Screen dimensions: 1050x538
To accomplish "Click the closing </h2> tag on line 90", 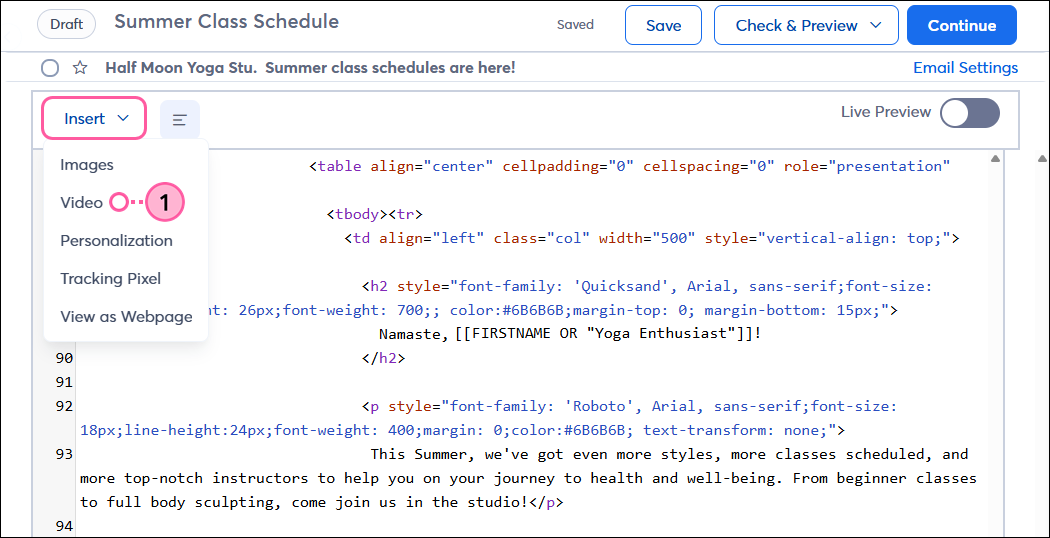I will (384, 358).
